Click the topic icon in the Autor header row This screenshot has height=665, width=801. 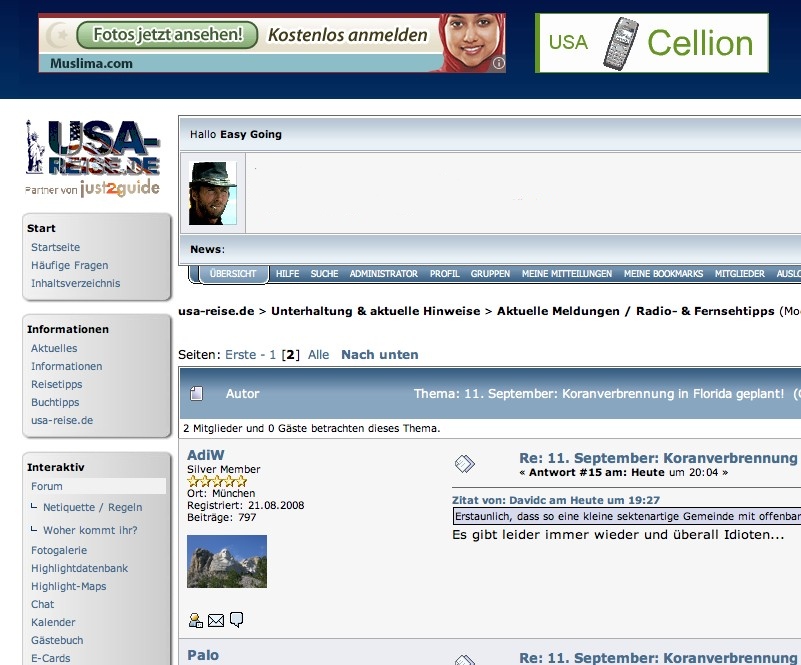tap(197, 394)
